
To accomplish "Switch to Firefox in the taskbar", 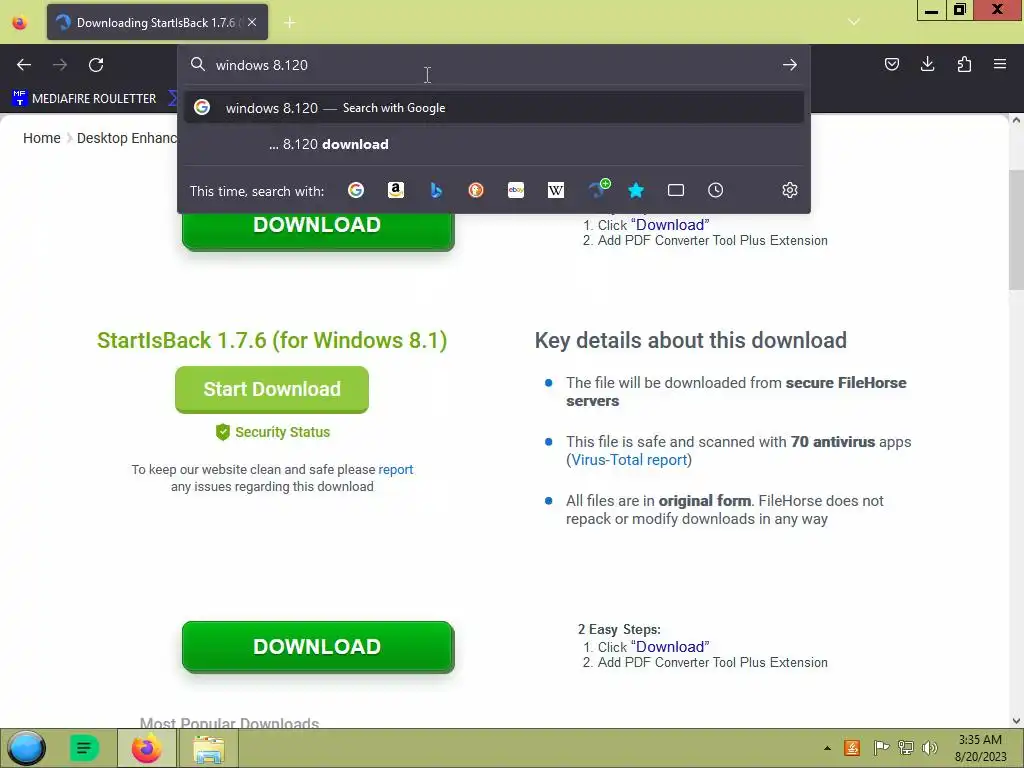I will 146,748.
